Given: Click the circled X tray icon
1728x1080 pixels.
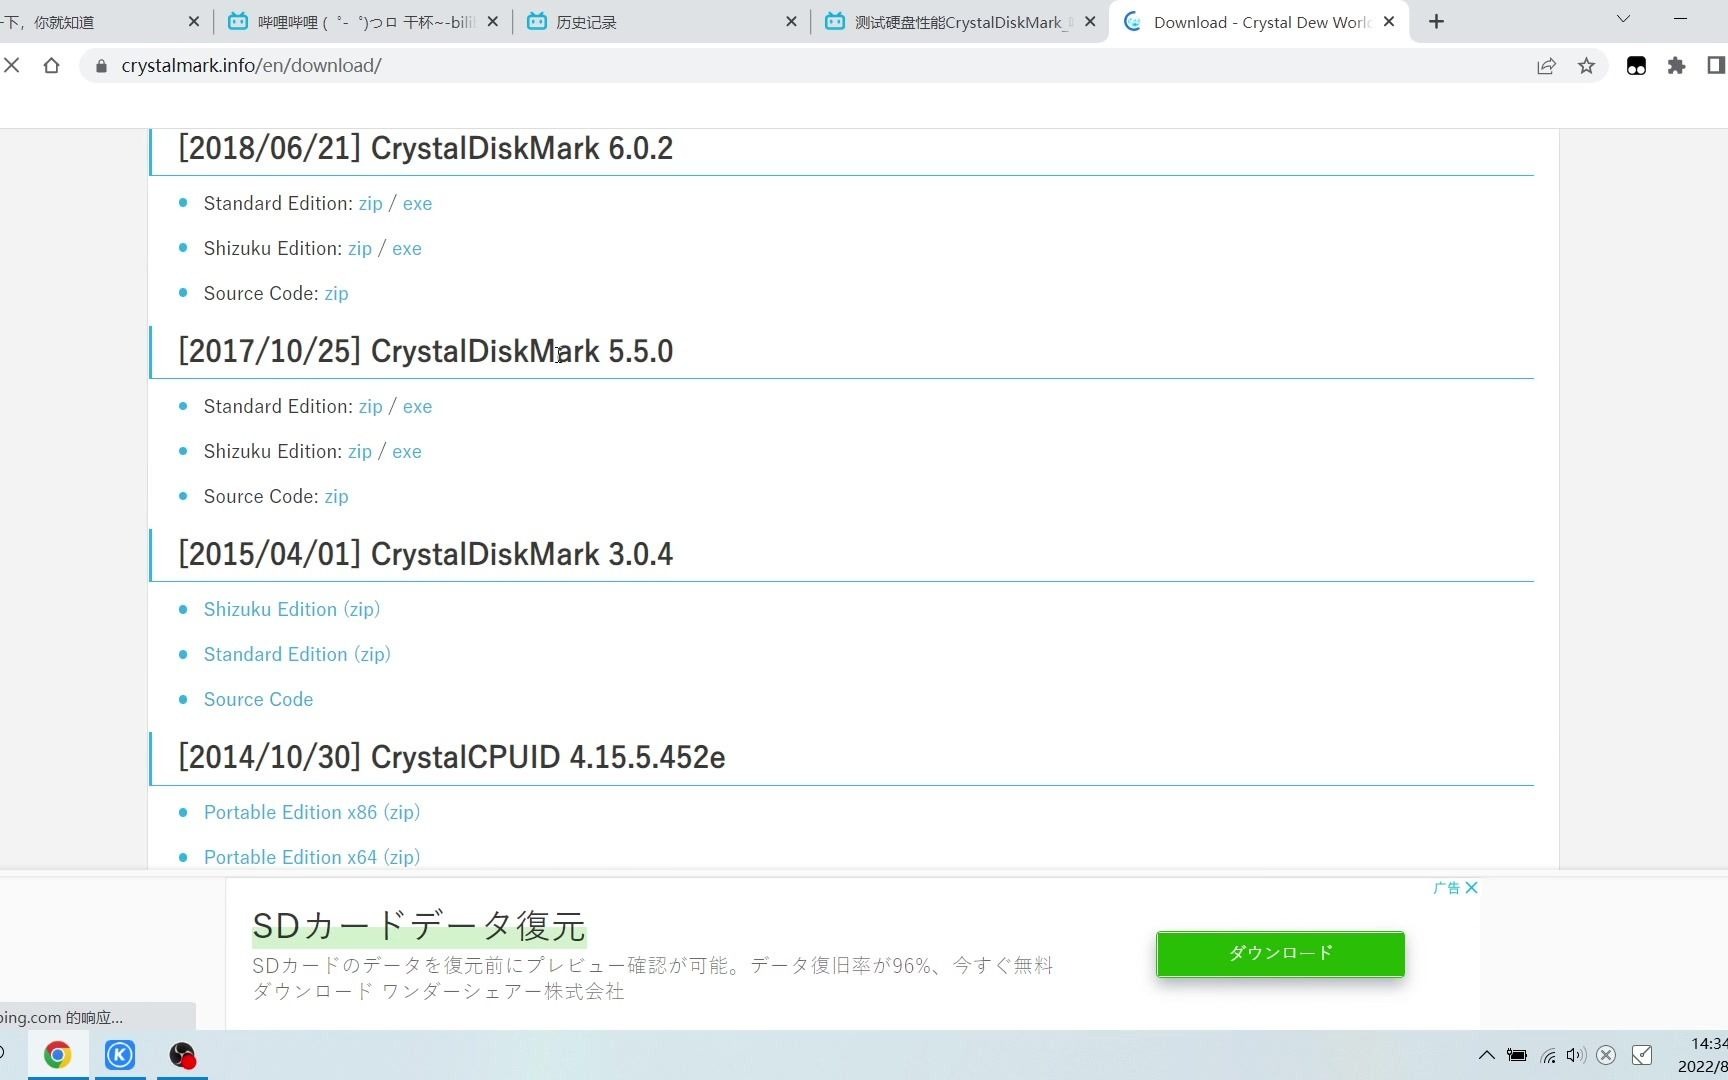Looking at the screenshot, I should click(x=1606, y=1055).
